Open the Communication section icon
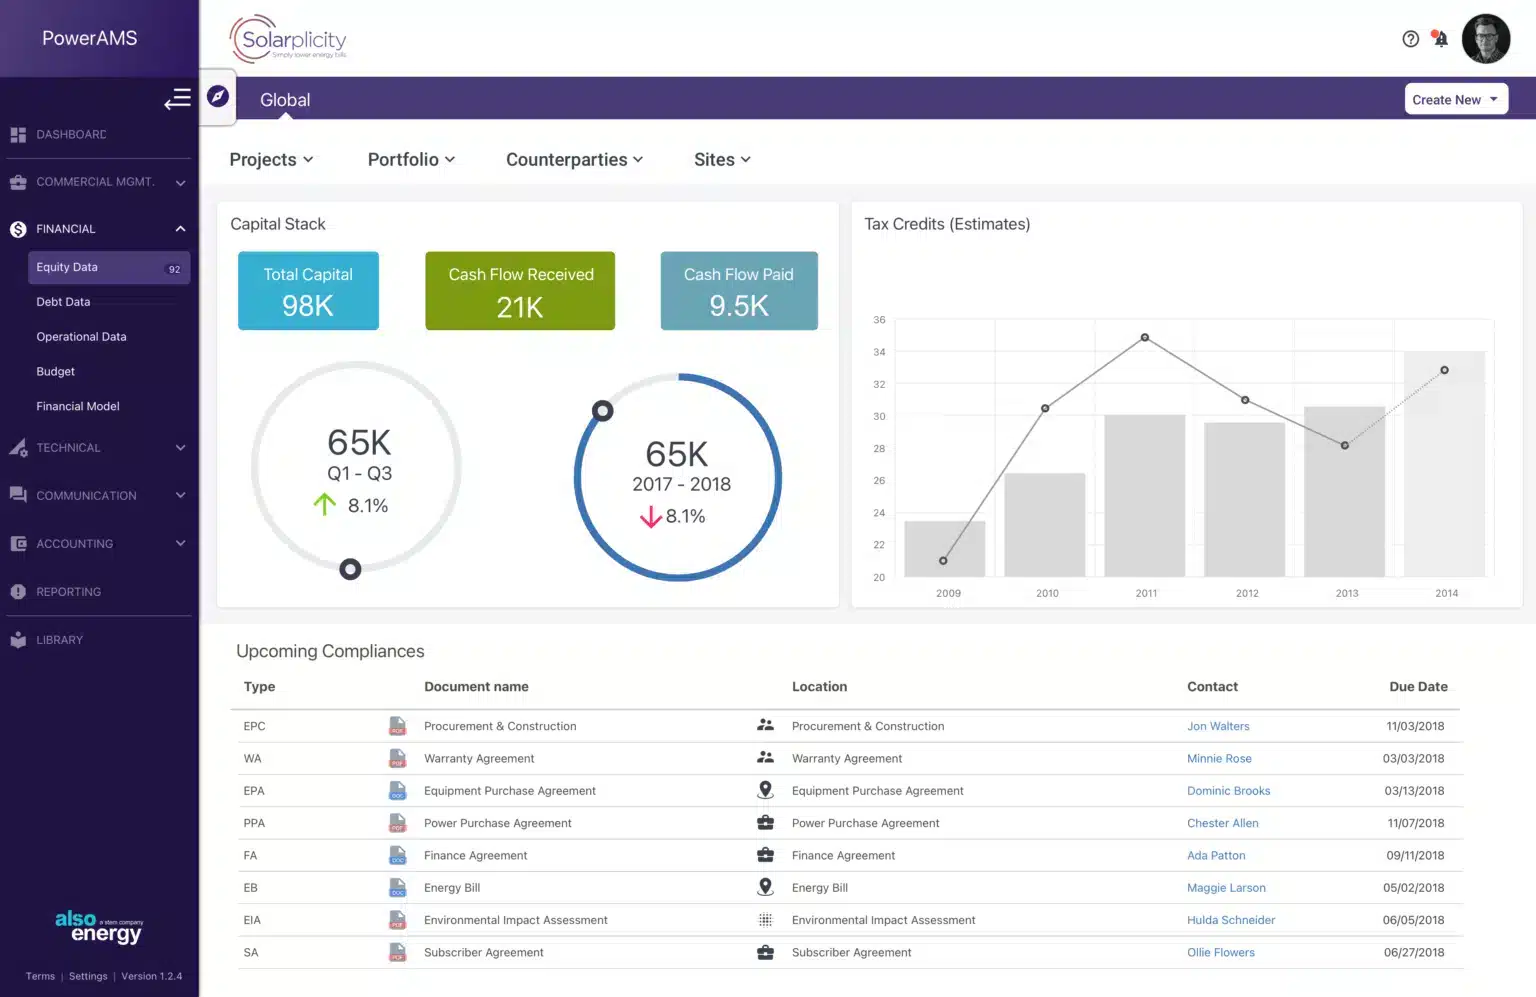 [x=17, y=495]
